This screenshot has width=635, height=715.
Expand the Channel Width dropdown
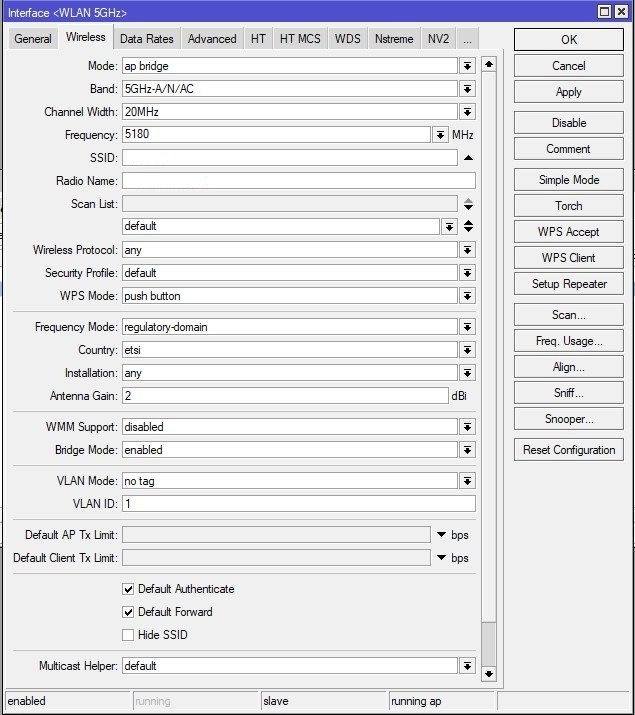pos(467,112)
